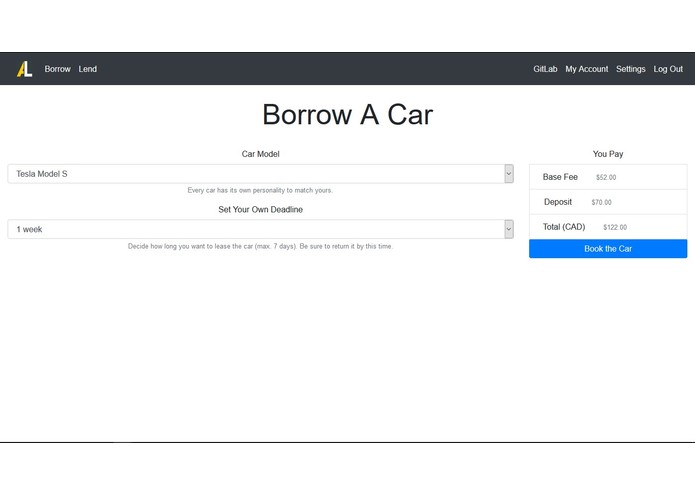695x494 pixels.
Task: Go to My Account
Action: pos(586,69)
